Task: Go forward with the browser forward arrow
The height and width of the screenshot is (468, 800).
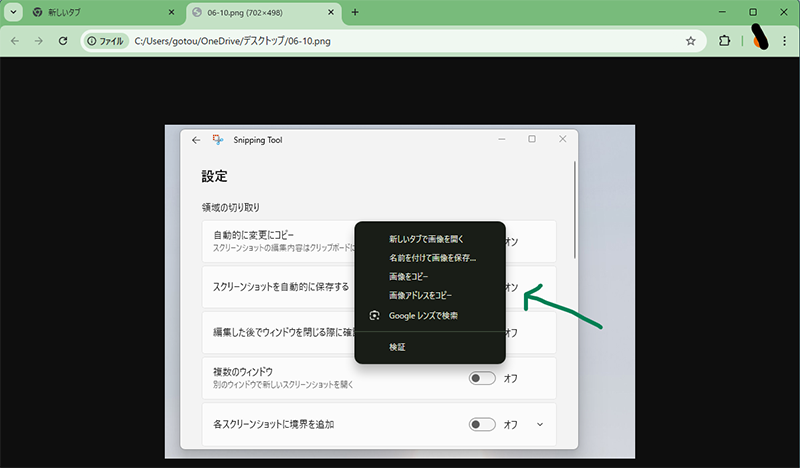Action: pos(39,41)
